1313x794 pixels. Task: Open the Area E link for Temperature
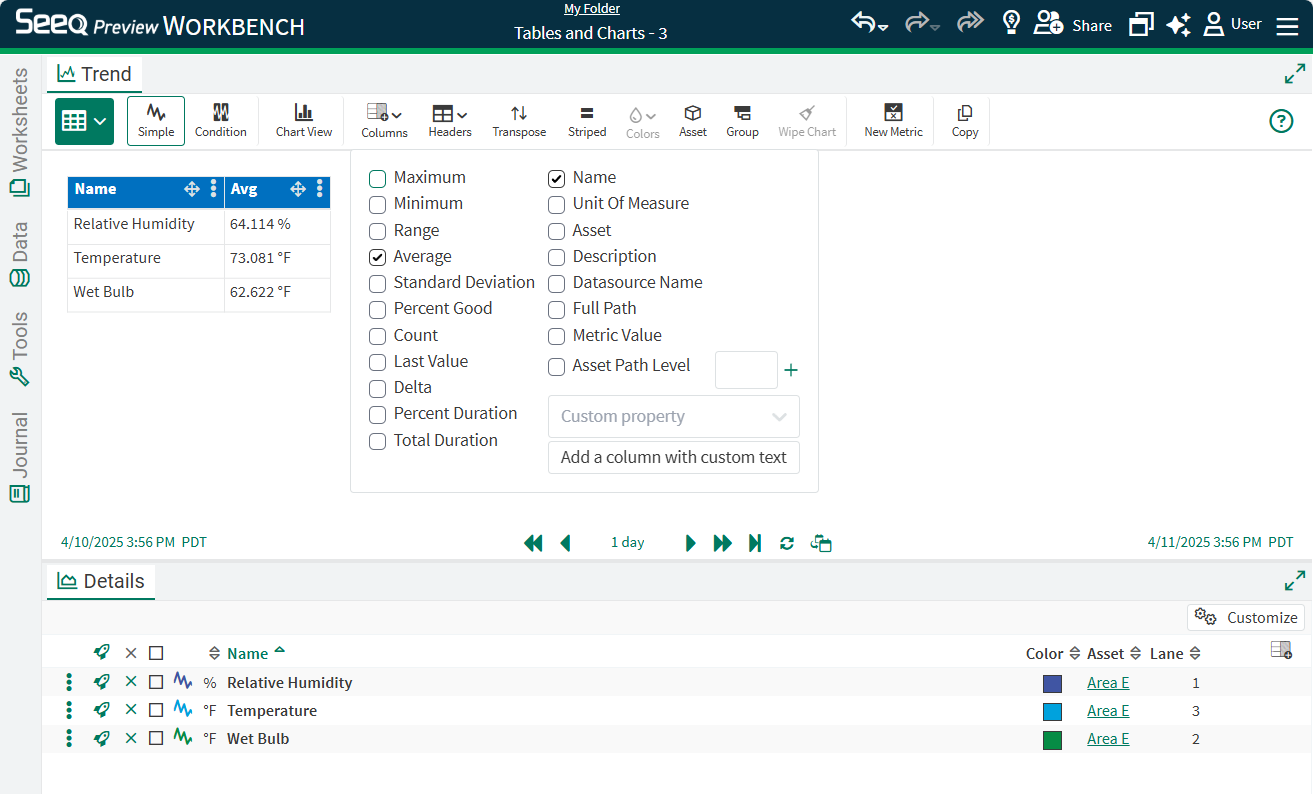tap(1107, 711)
